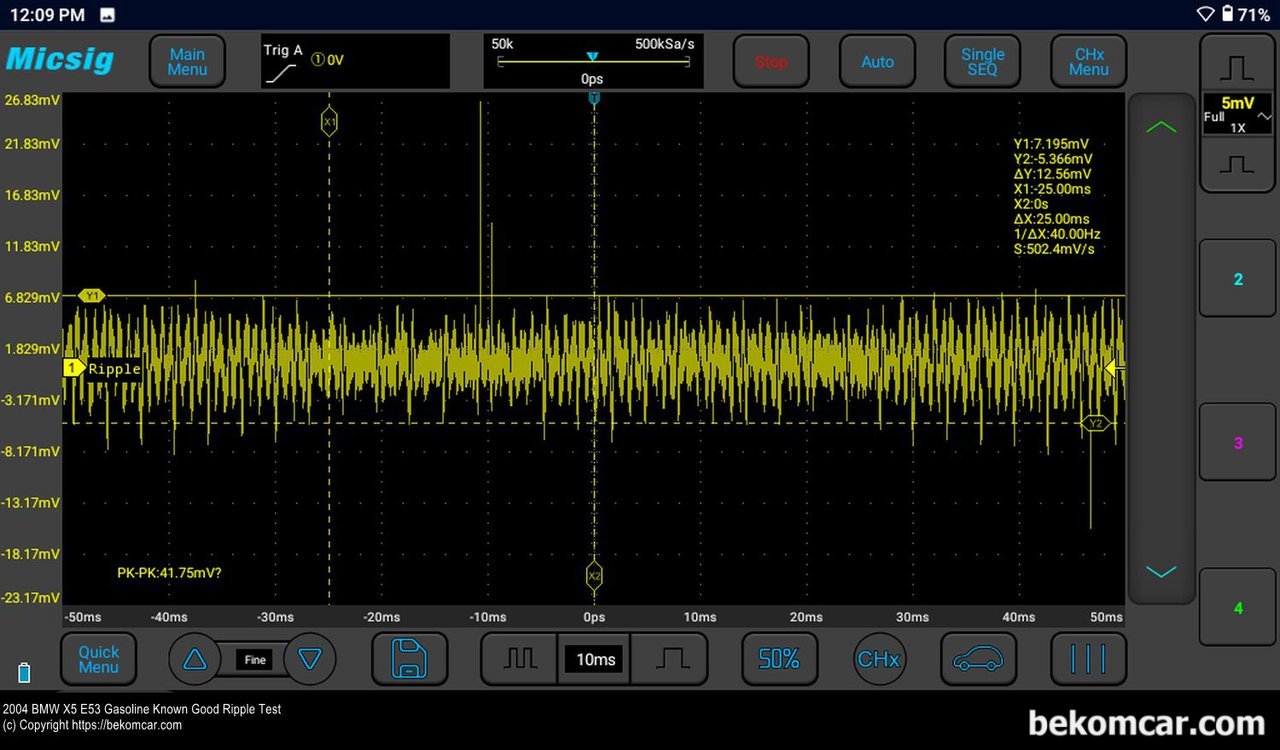1280x750 pixels.
Task: Tap the up triangle fine adjust button
Action: (194, 659)
